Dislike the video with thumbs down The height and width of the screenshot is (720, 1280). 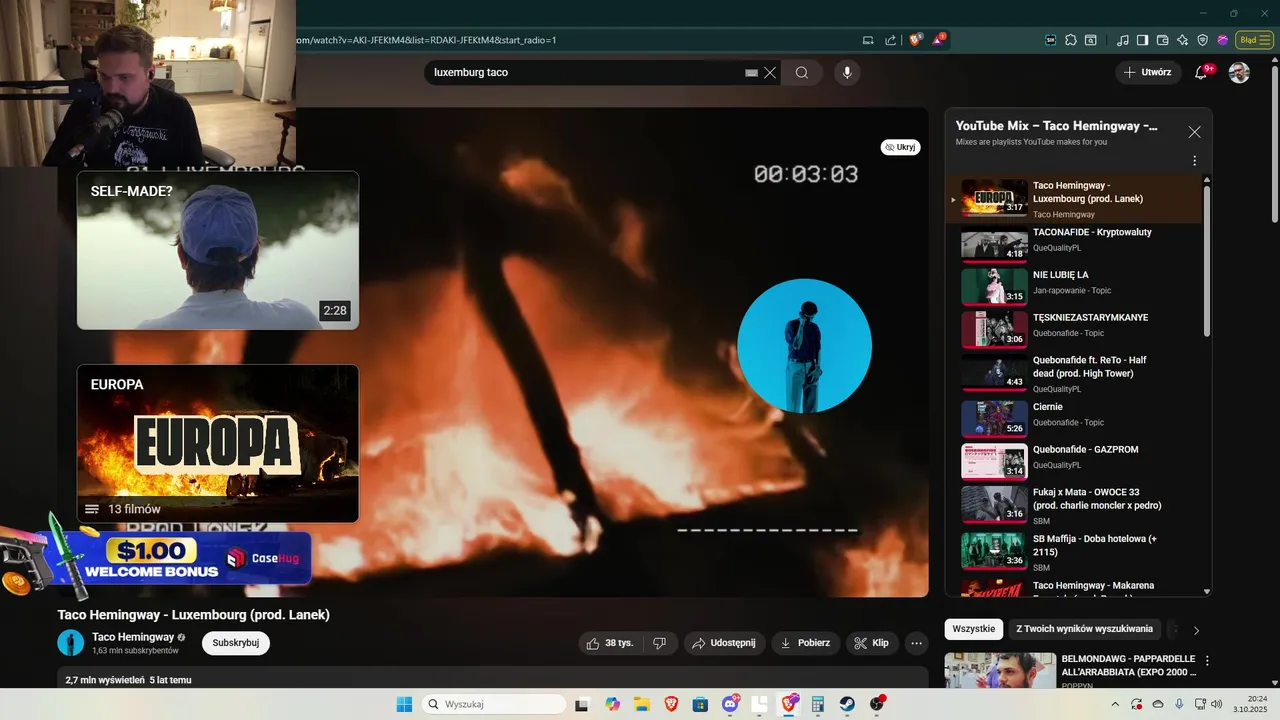tap(660, 643)
